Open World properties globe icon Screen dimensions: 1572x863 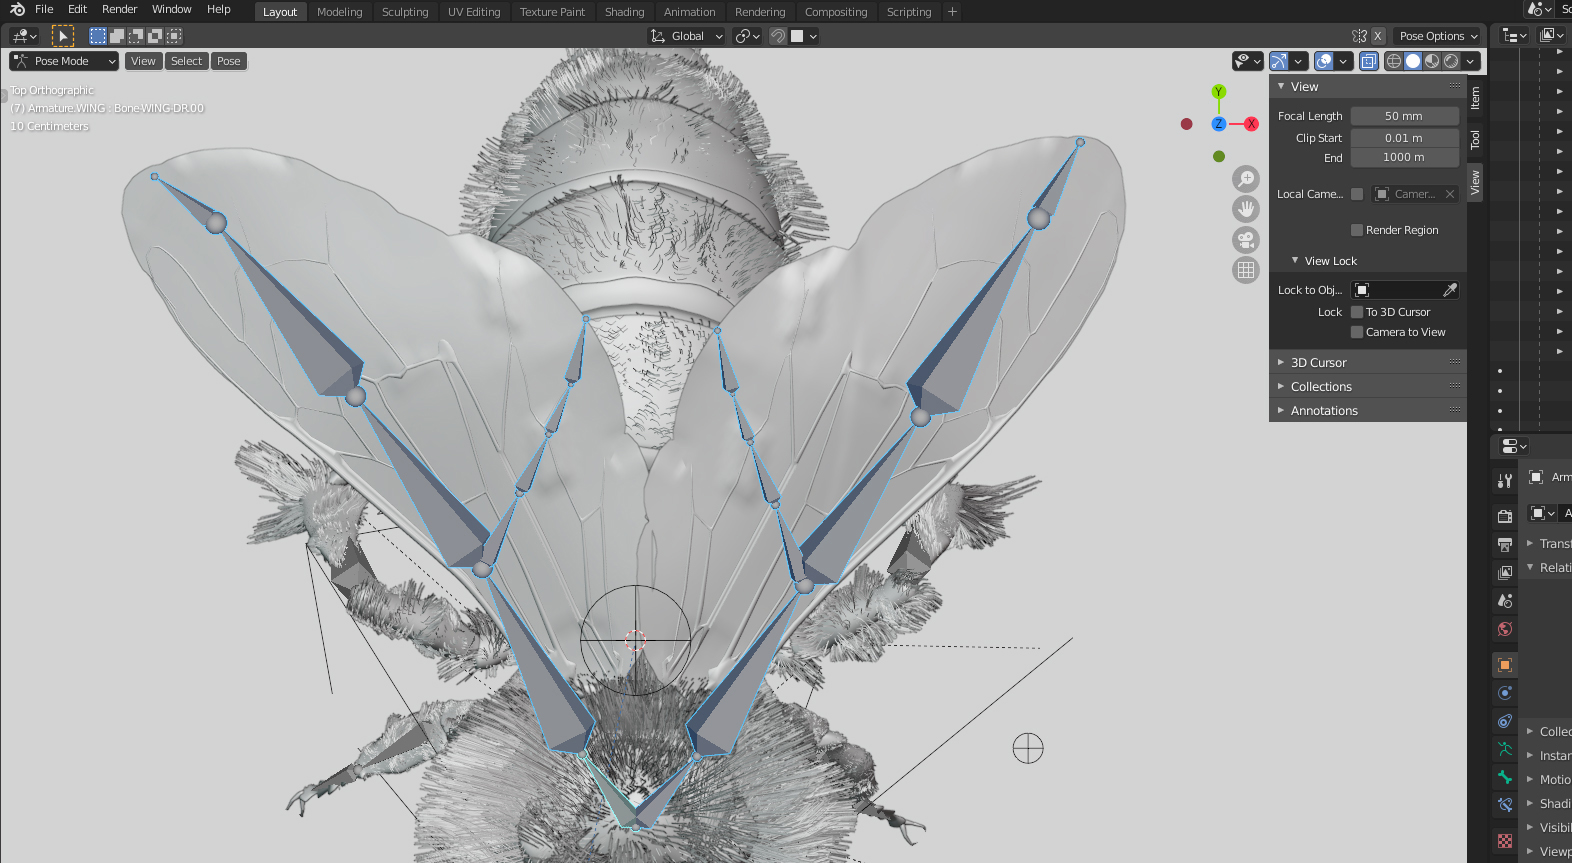click(x=1505, y=629)
